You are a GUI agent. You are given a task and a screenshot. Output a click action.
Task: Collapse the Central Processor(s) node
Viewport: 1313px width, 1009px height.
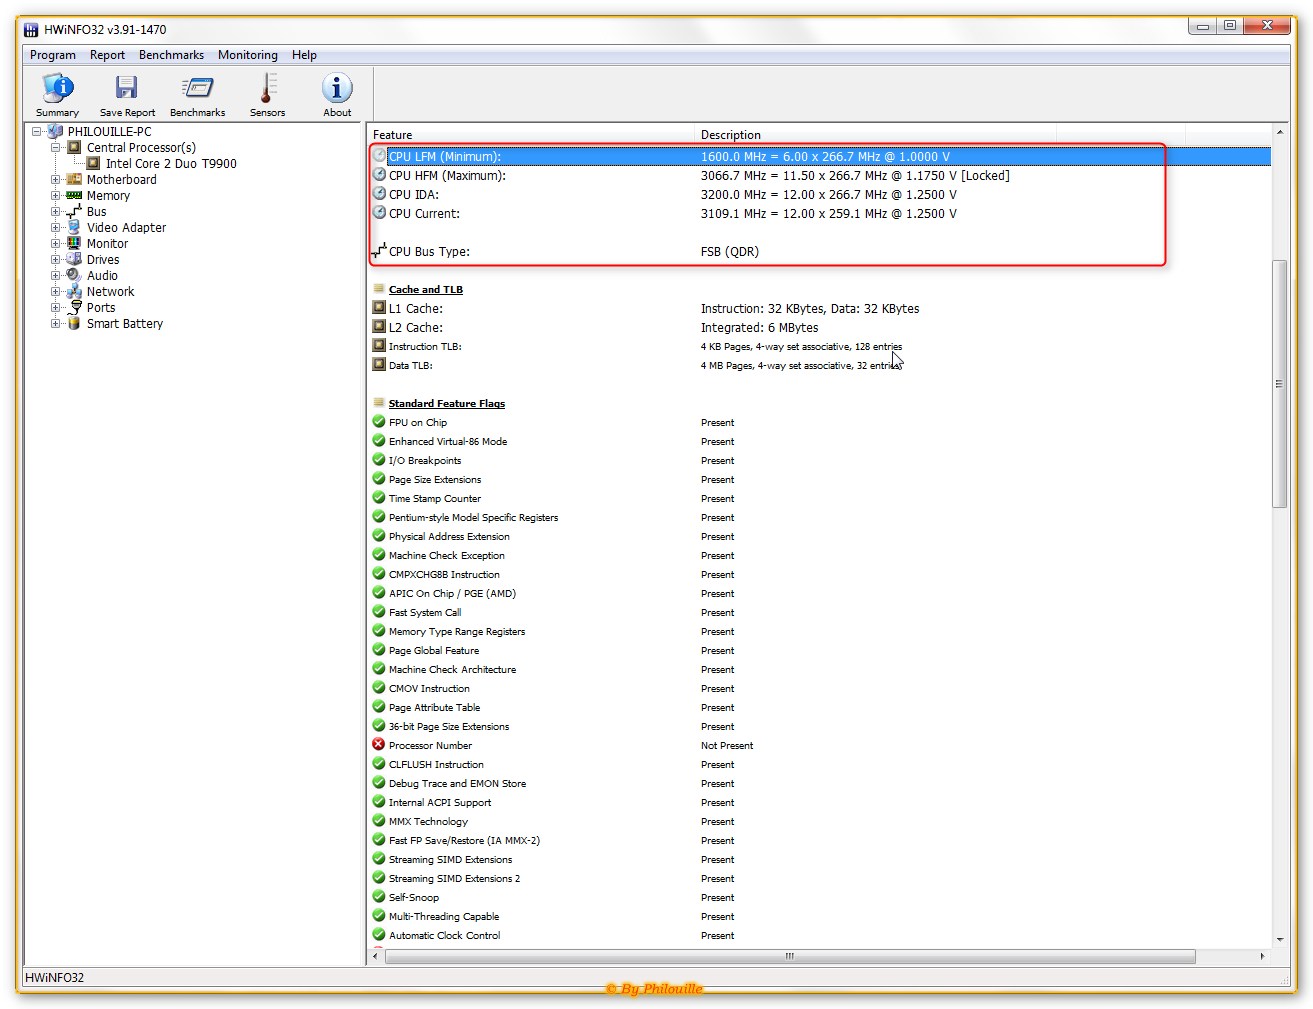click(x=56, y=148)
